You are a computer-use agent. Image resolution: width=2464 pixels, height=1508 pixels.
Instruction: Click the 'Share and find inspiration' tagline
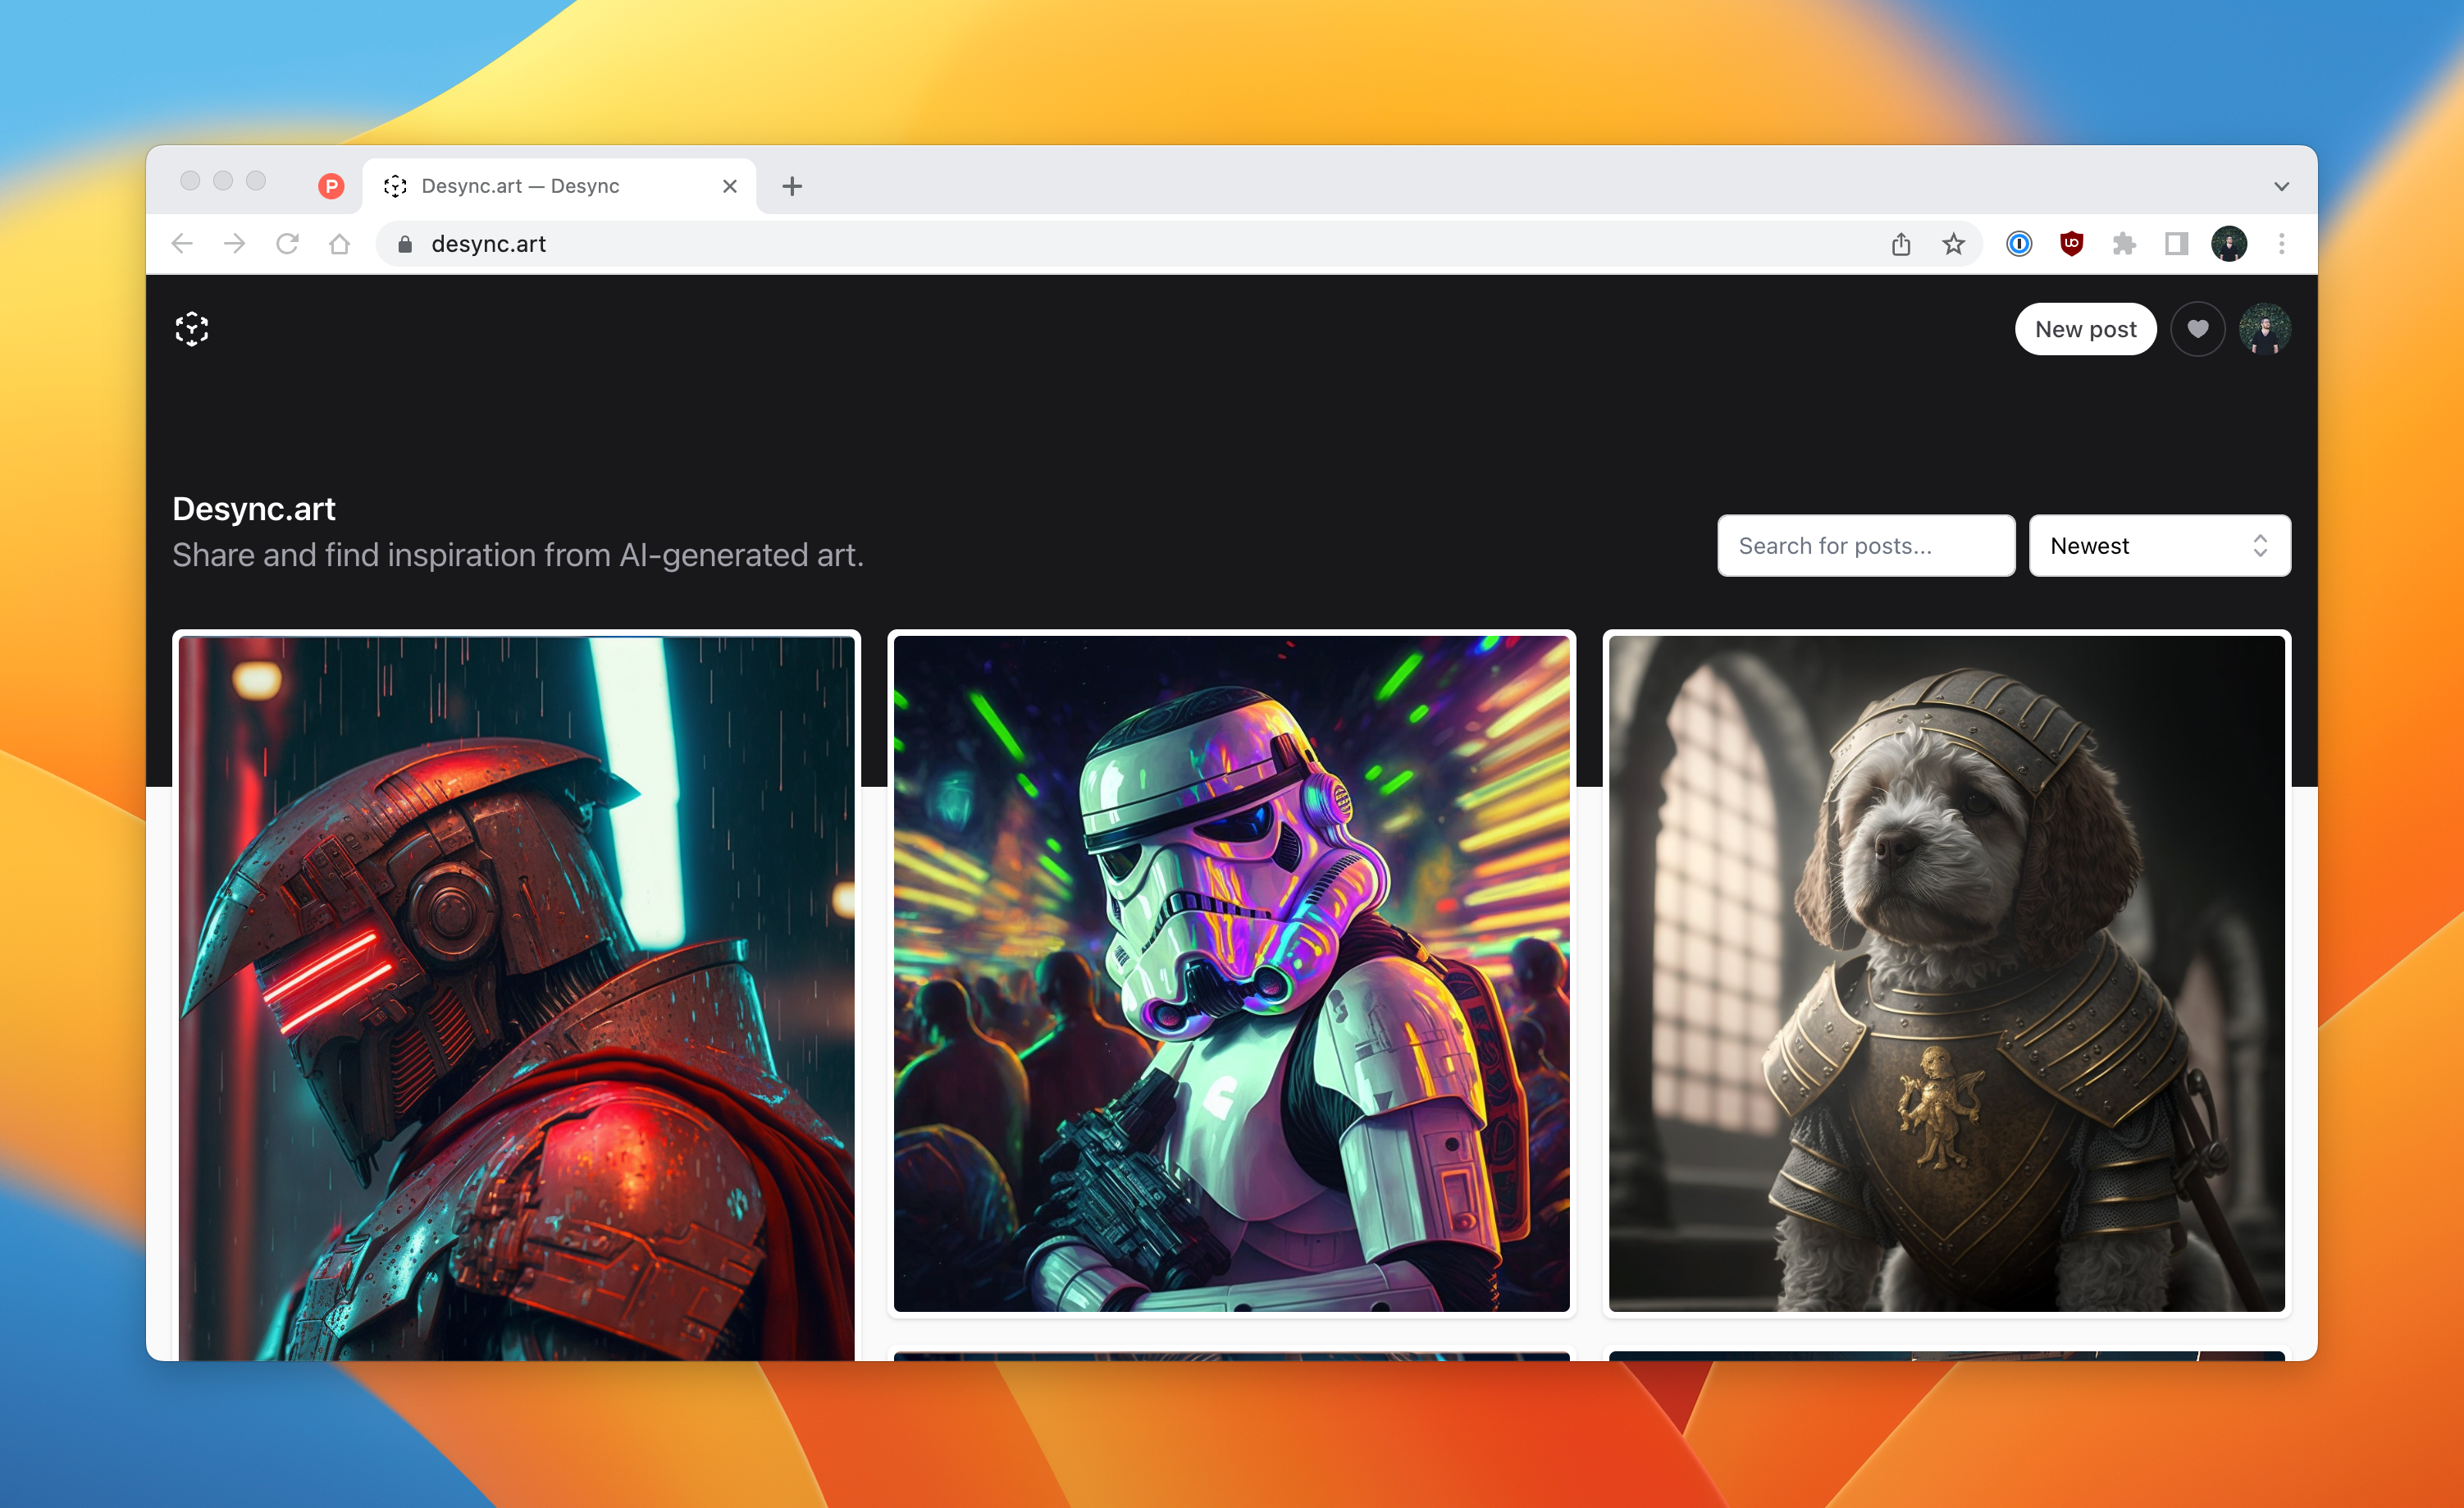518,555
